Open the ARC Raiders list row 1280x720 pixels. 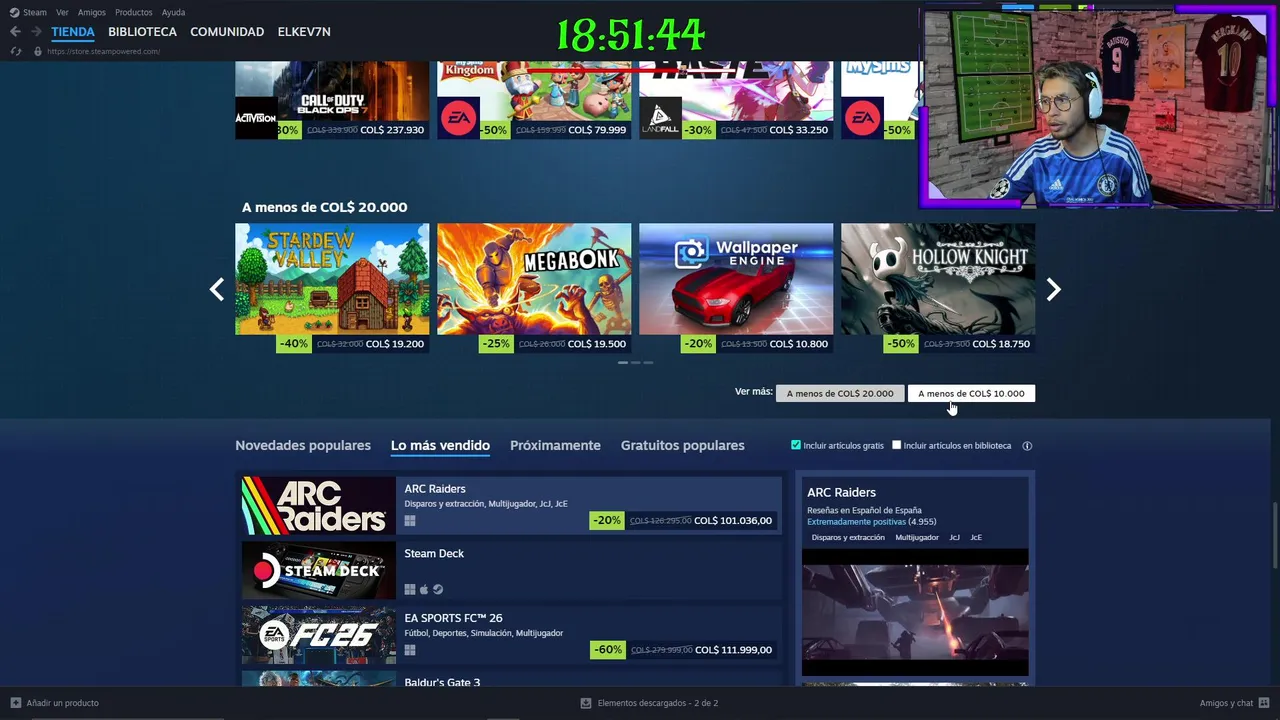coord(511,506)
